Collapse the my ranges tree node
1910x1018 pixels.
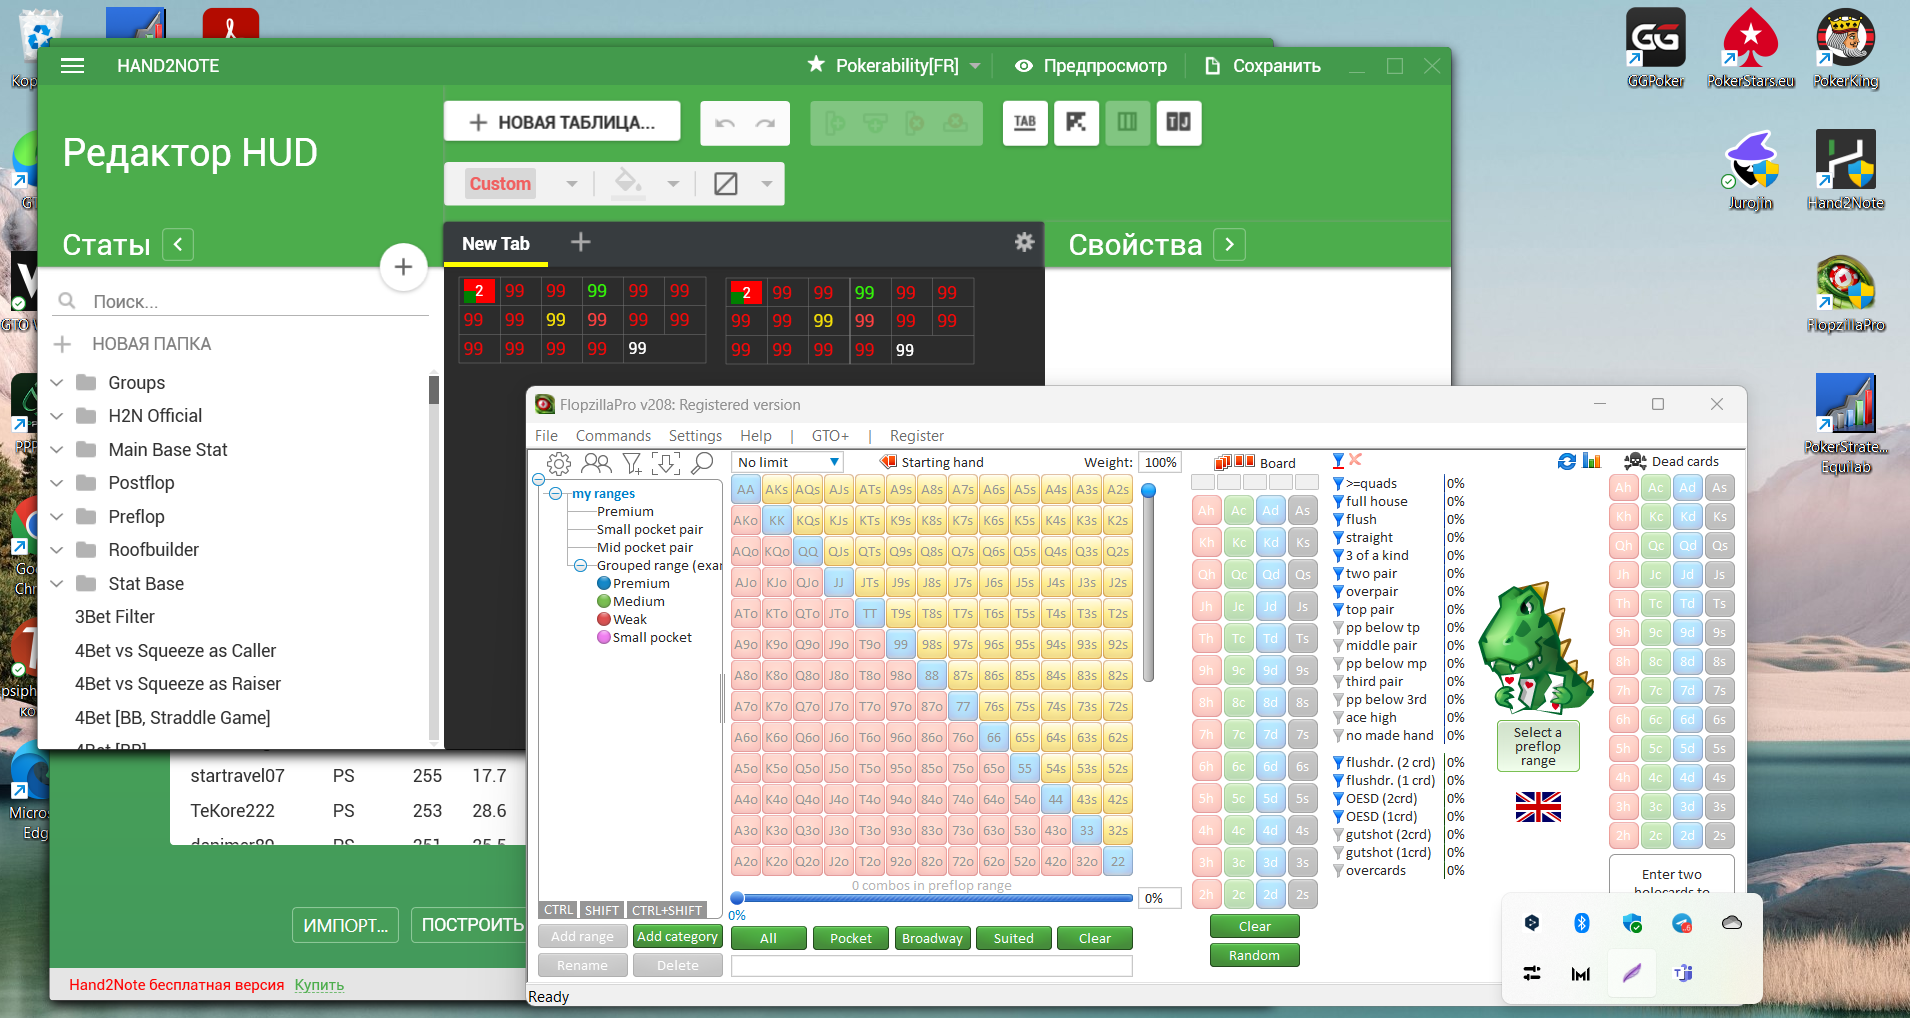(x=555, y=494)
